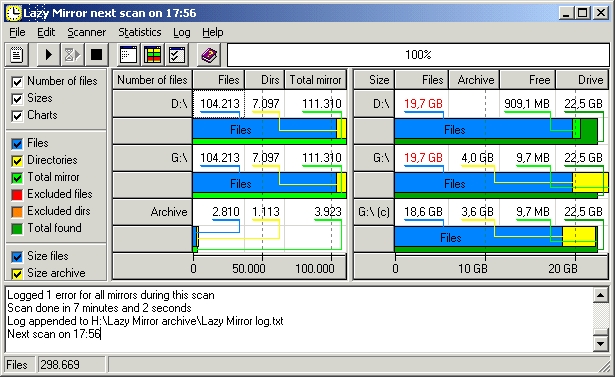Stop the scan with square button
Image resolution: width=615 pixels, height=377 pixels.
click(x=96, y=55)
